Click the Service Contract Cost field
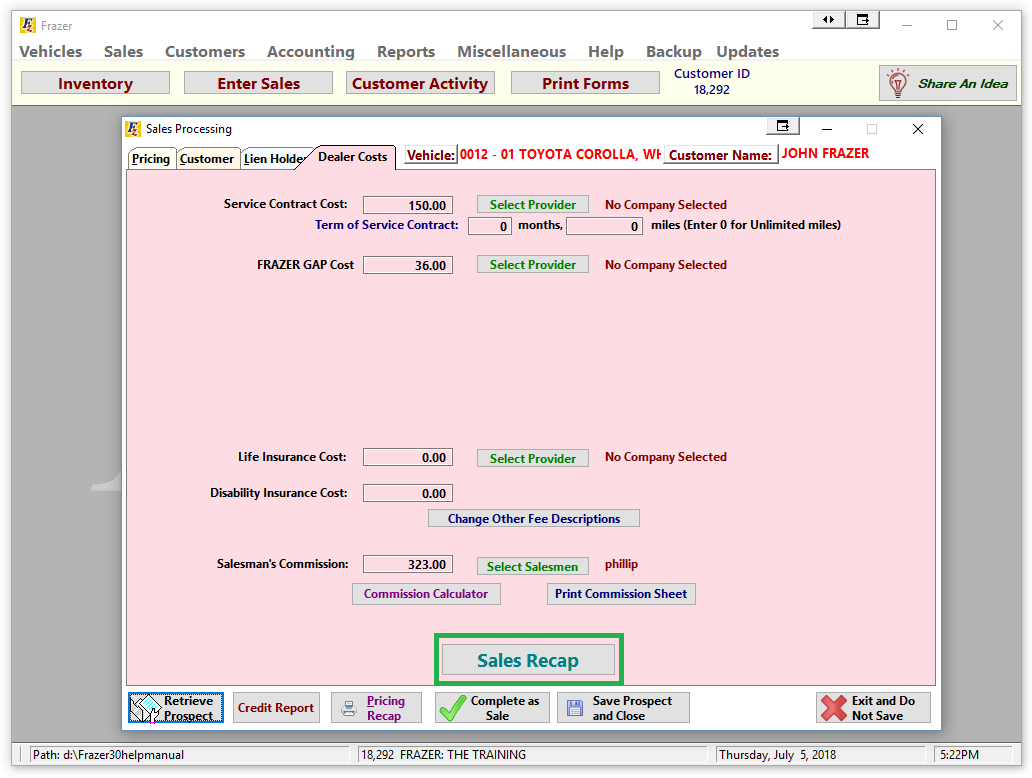1032x778 pixels. click(407, 205)
